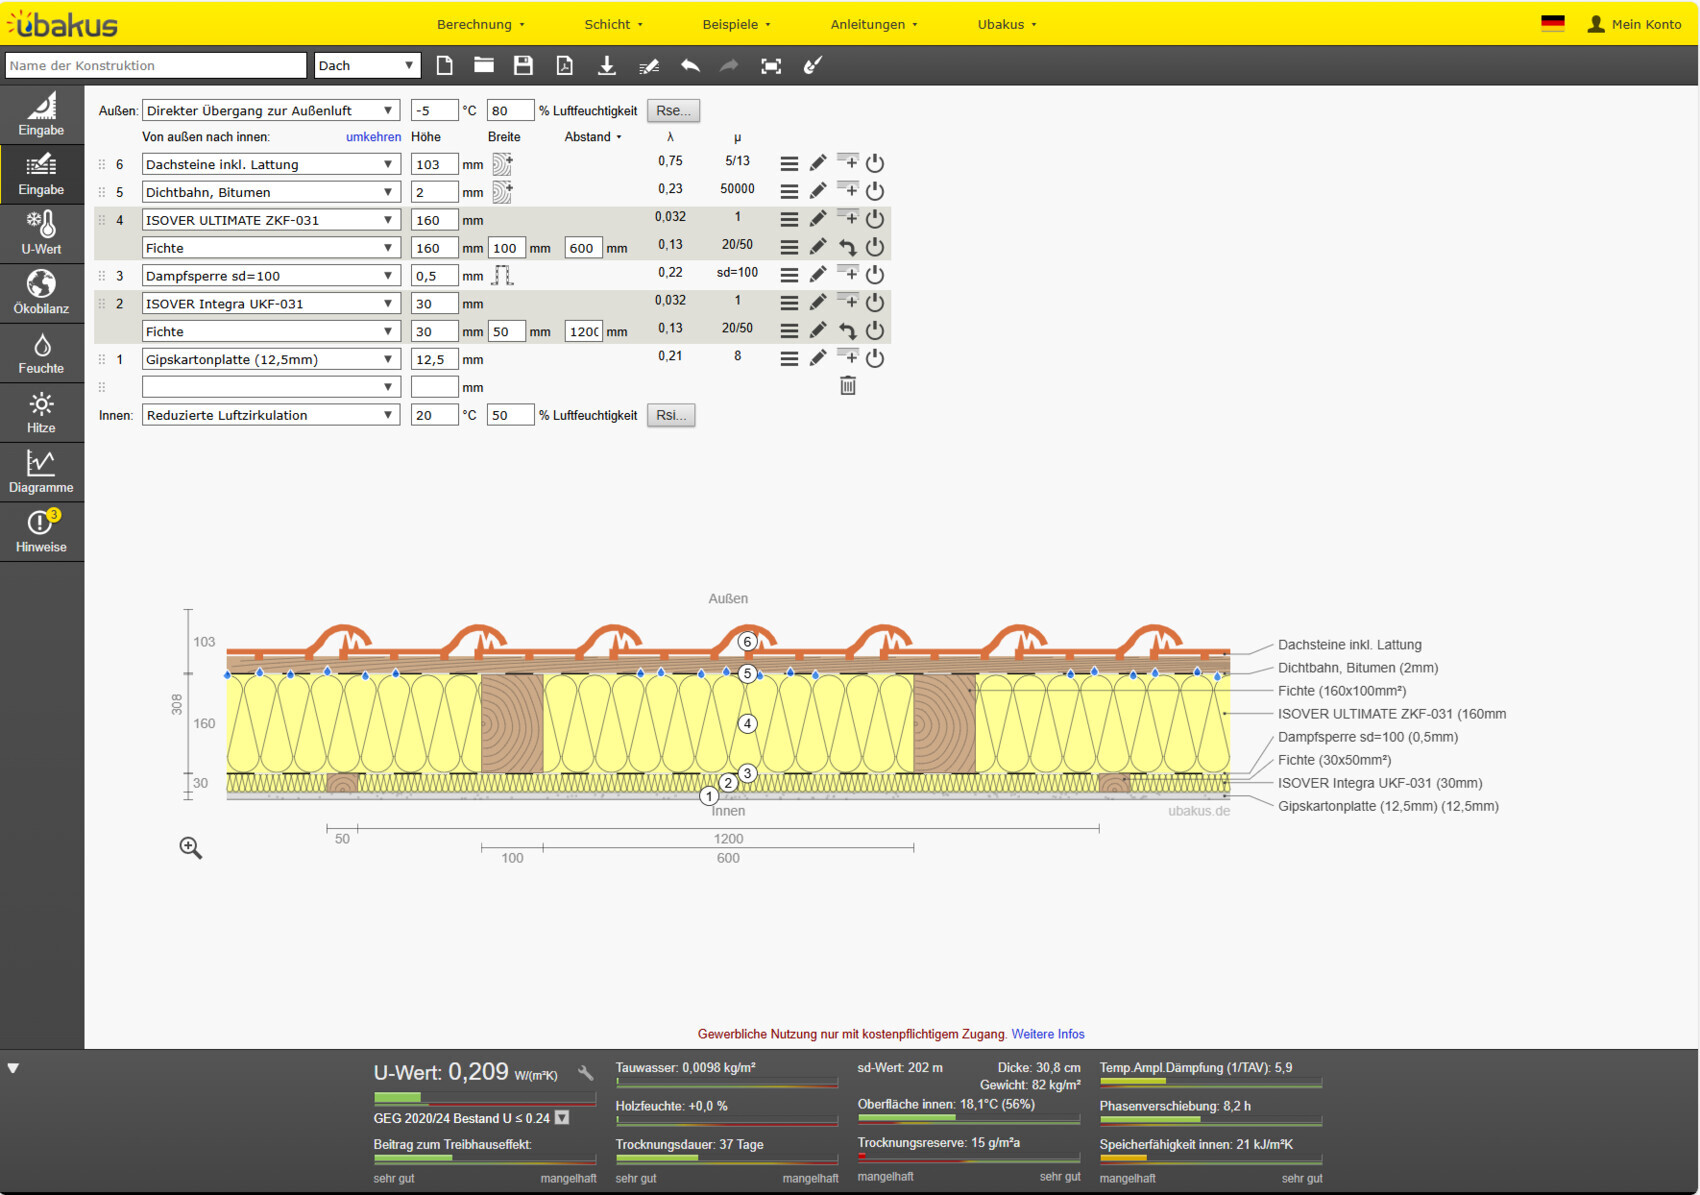Open the Hitze heat protection view
Screen dimensions: 1700x1195
pos(41,412)
